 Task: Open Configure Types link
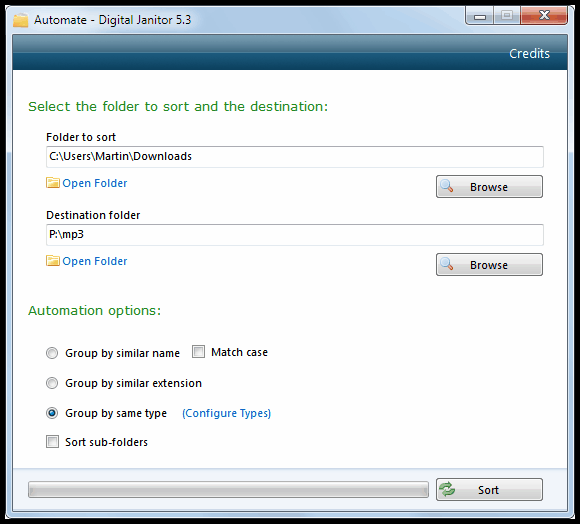coord(226,413)
